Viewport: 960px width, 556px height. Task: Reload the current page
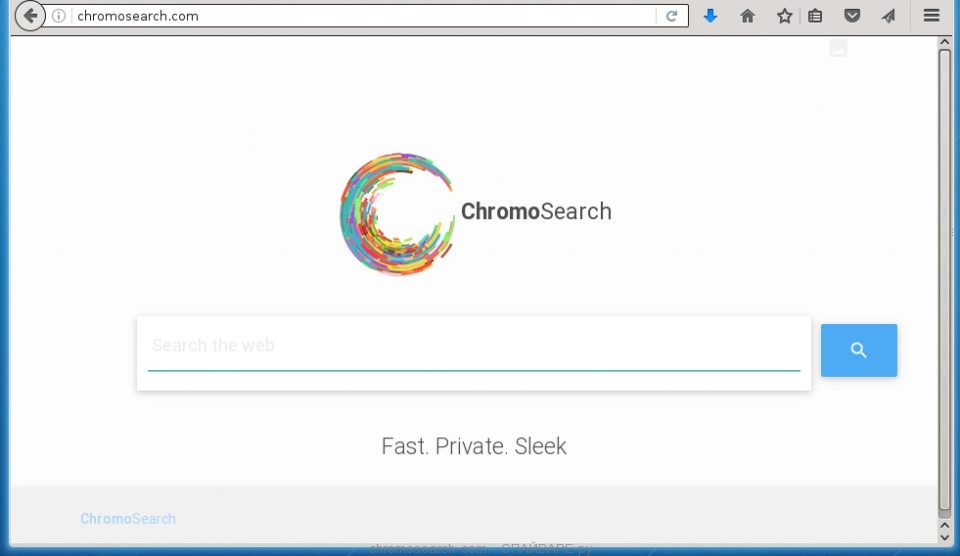pos(672,16)
